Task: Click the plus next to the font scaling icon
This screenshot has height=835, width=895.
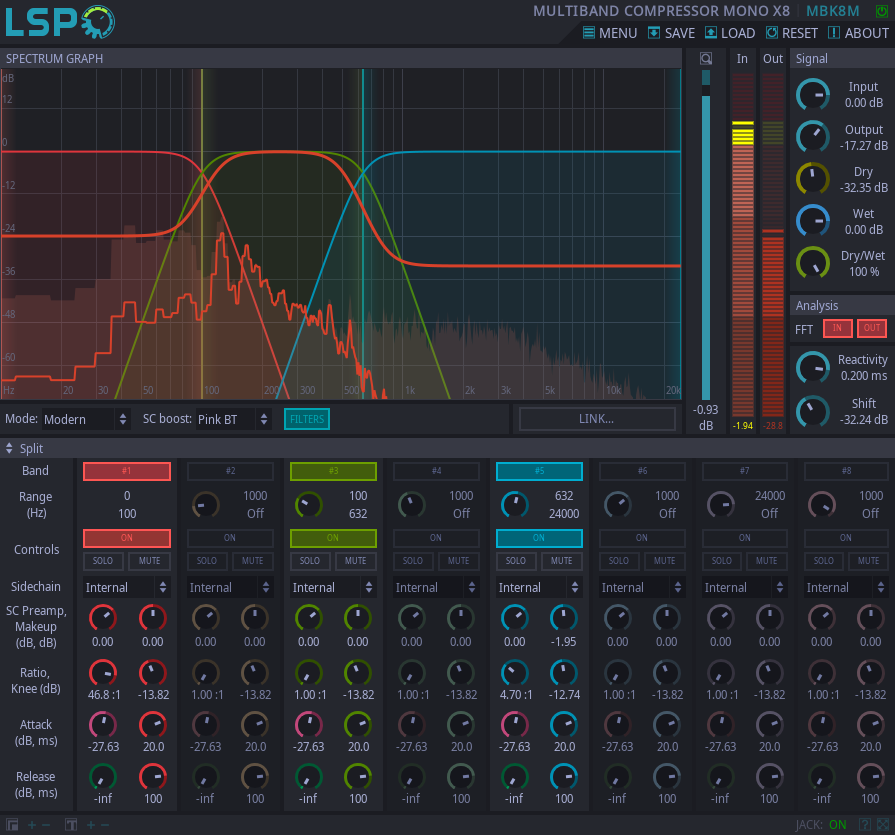Action: tap(90, 825)
